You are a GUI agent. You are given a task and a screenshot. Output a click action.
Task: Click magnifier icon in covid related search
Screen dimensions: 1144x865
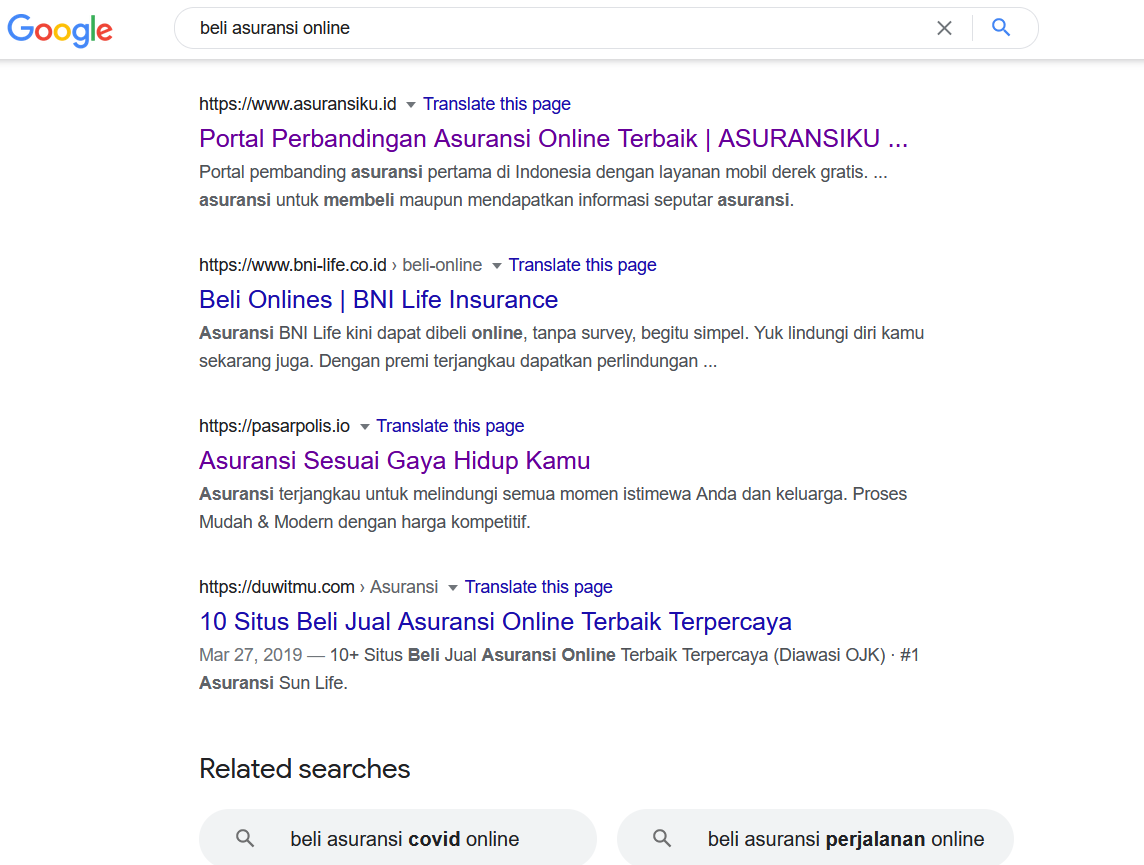(245, 839)
